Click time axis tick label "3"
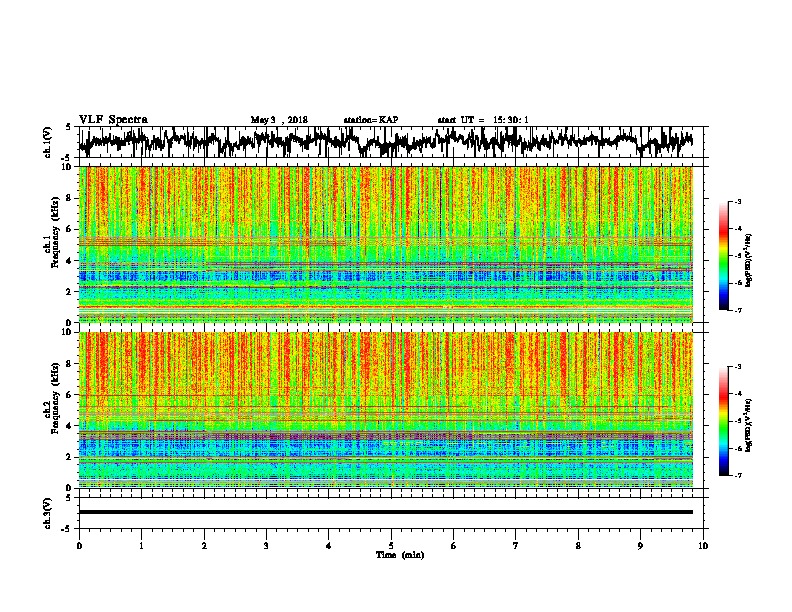 [266, 546]
